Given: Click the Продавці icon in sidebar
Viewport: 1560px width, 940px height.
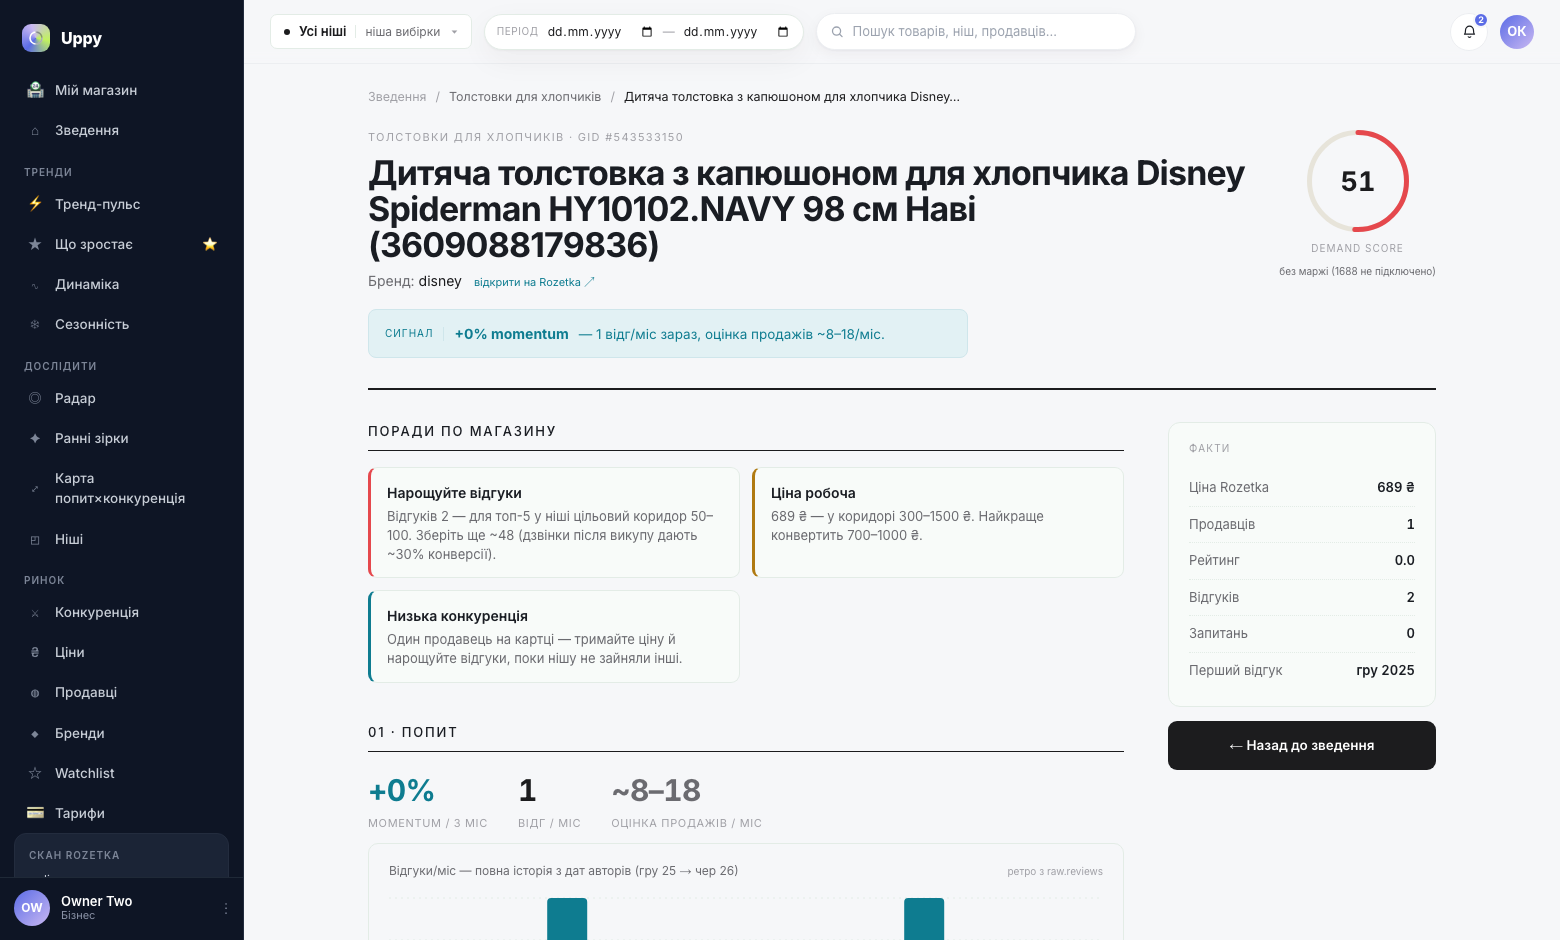Looking at the screenshot, I should tap(35, 692).
